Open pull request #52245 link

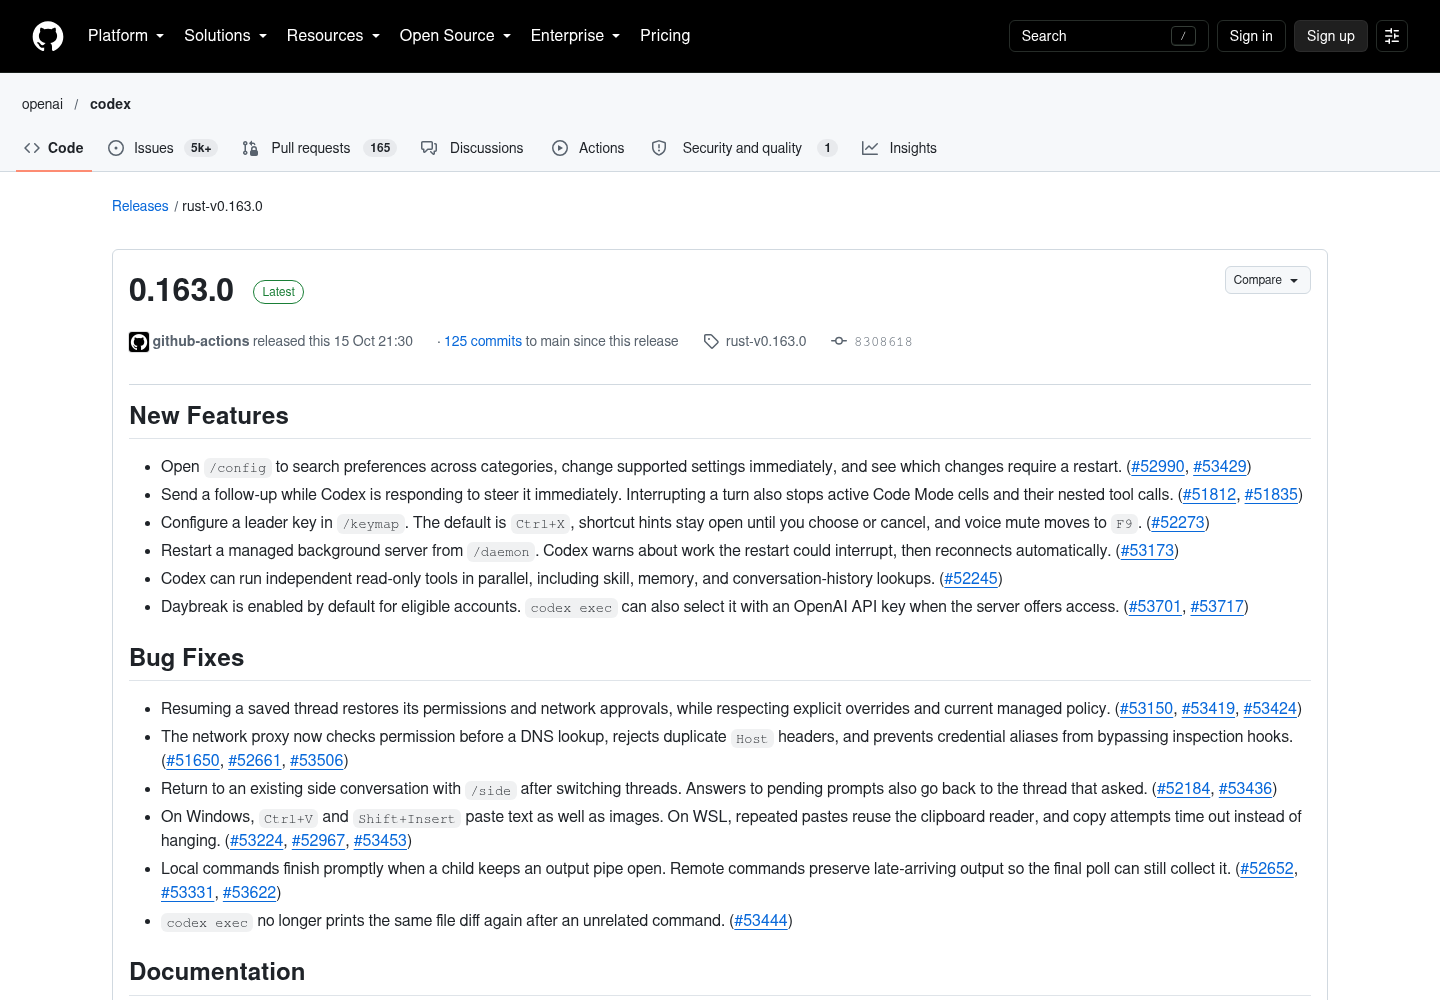tap(971, 579)
